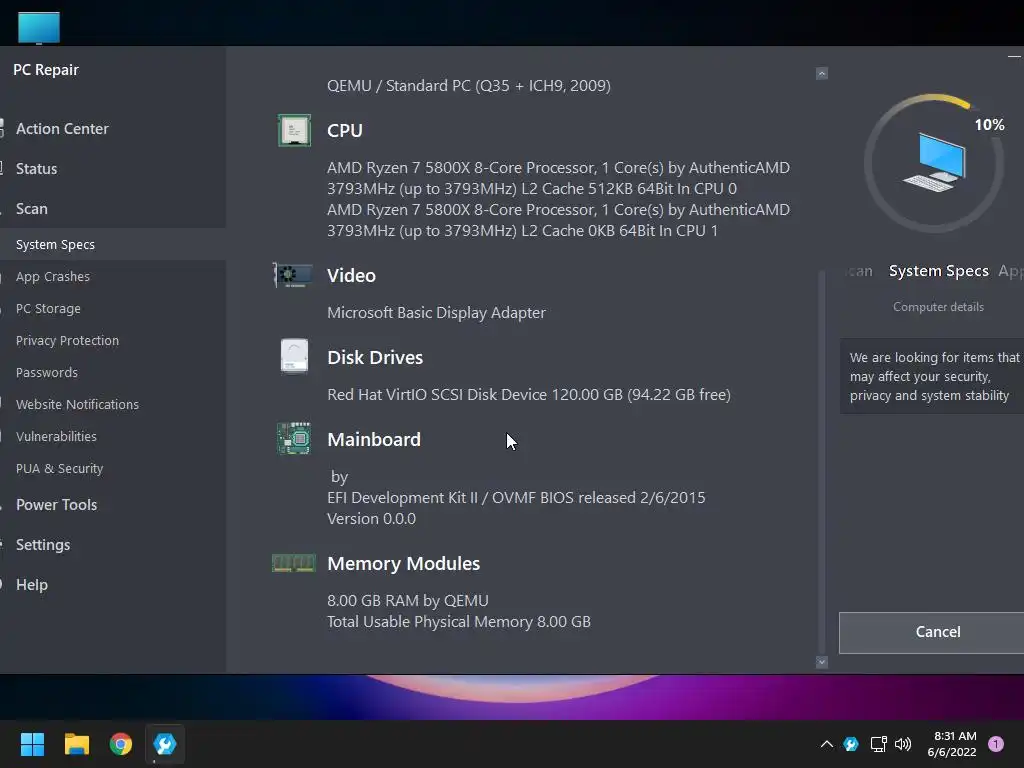Open PUA & Security in the sidebar
The height and width of the screenshot is (768, 1024).
(x=59, y=468)
